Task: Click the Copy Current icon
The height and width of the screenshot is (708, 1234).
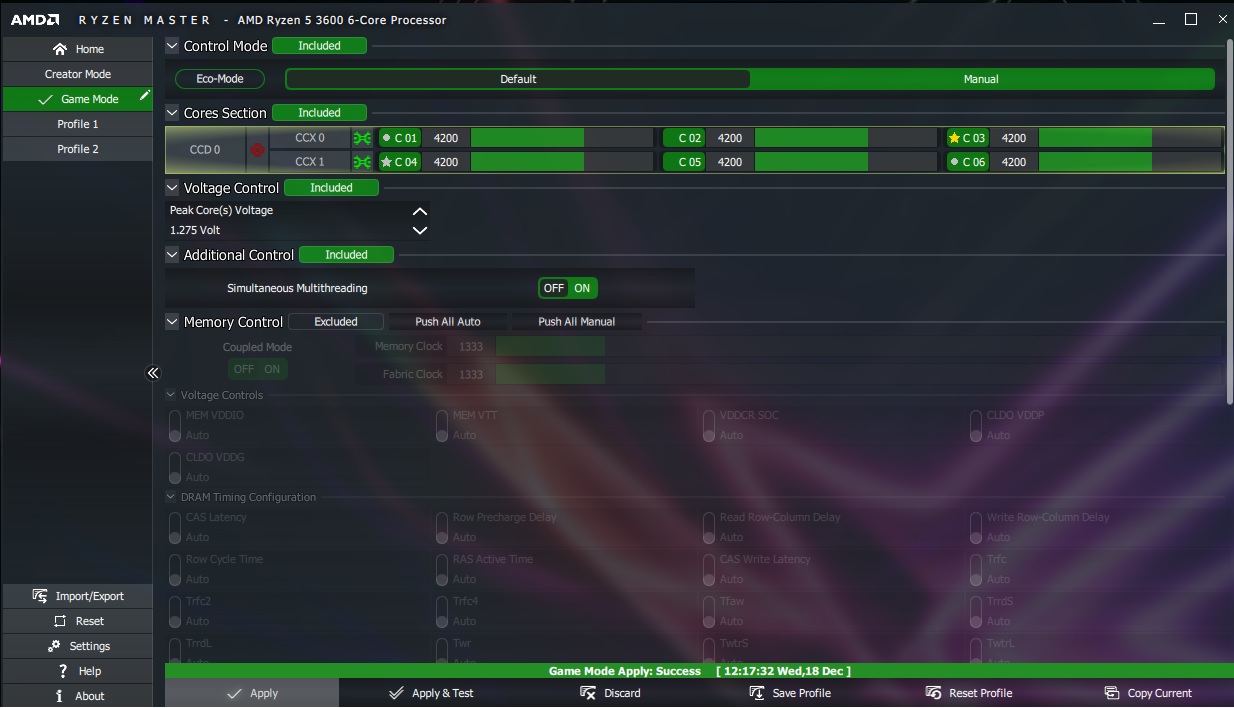Action: (1111, 693)
